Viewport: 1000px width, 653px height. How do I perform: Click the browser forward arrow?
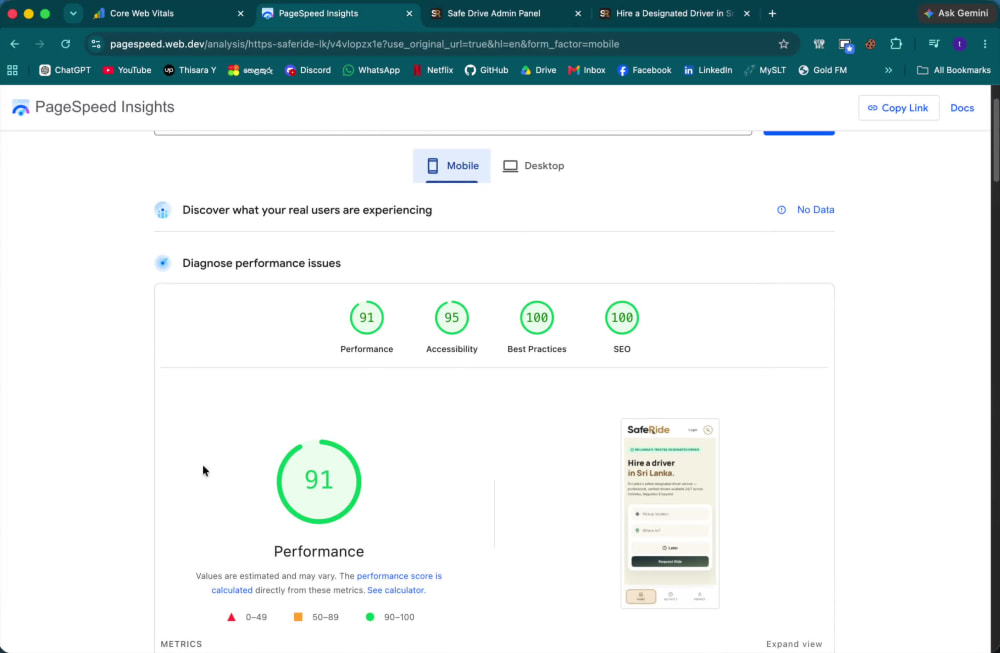point(40,44)
